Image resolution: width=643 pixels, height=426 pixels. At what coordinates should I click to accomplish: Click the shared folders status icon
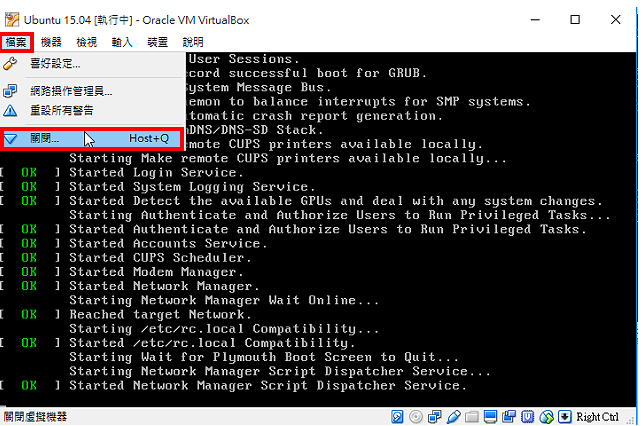click(x=472, y=417)
